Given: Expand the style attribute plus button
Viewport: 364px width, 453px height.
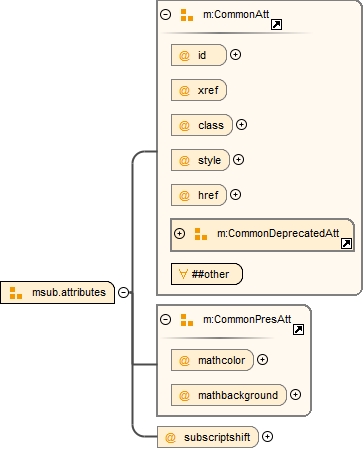Looking at the screenshot, I should tap(238, 160).
